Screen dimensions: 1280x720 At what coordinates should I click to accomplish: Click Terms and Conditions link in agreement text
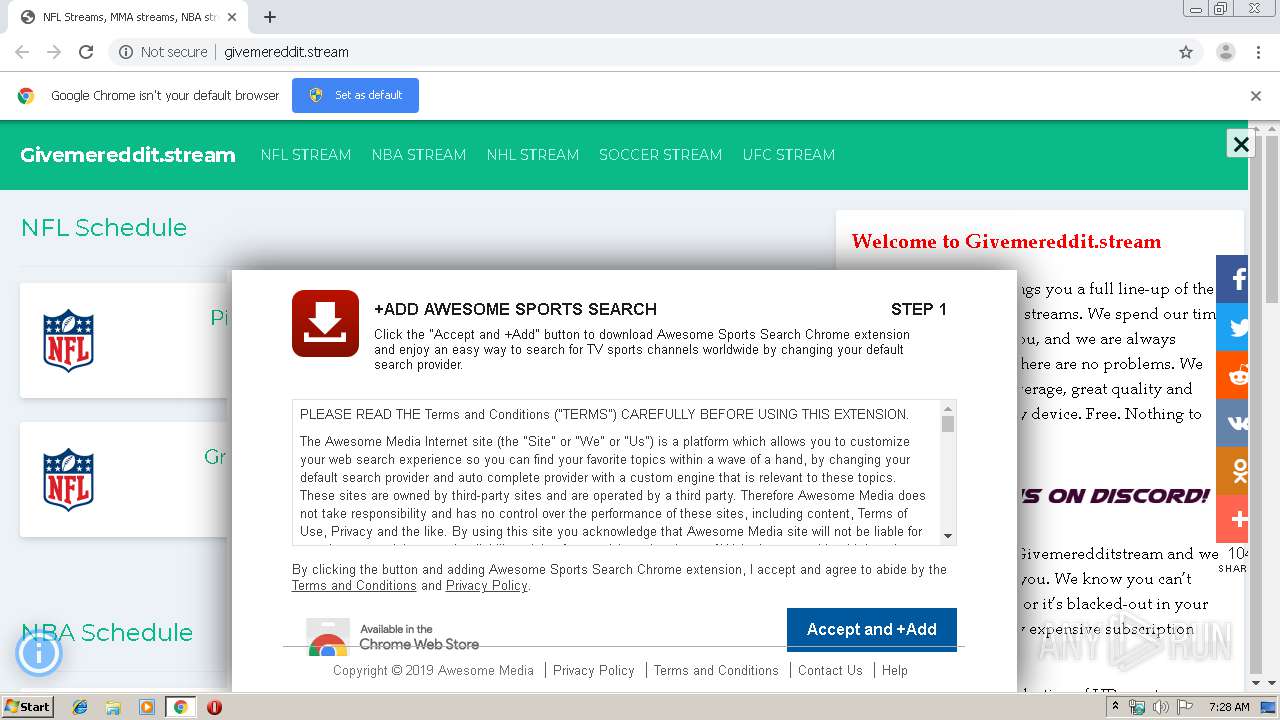click(x=354, y=586)
